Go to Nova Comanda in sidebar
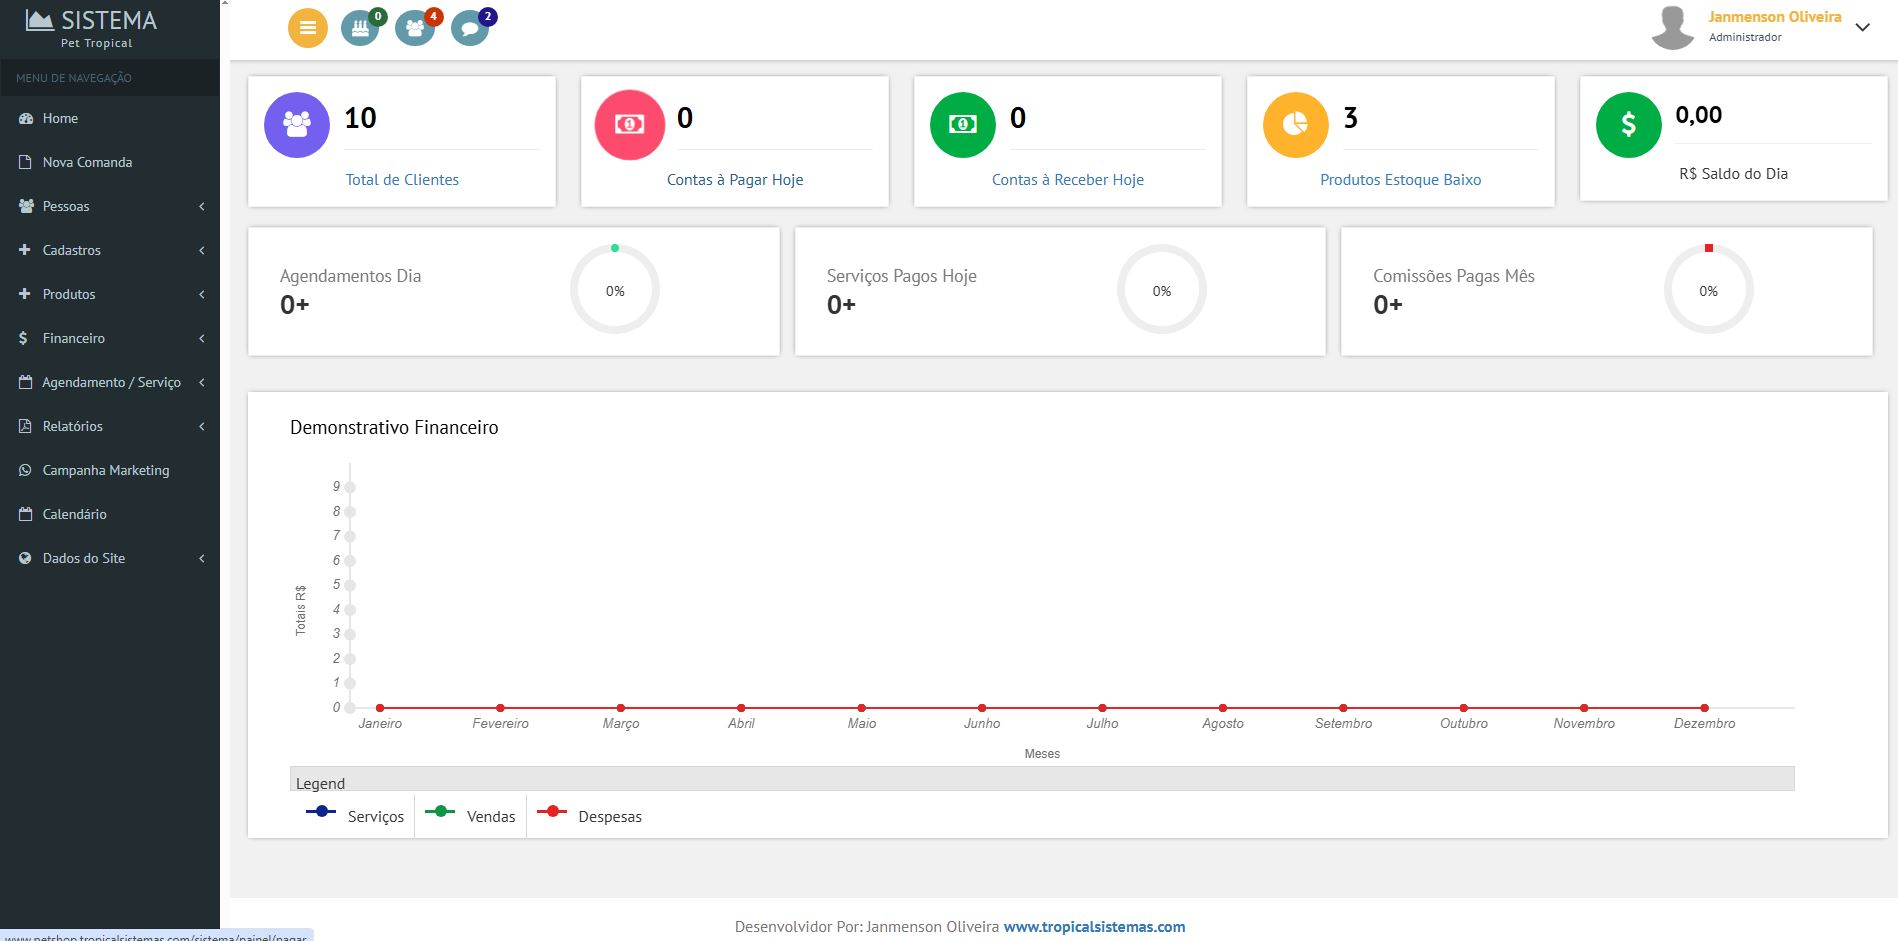The height and width of the screenshot is (941, 1898). (87, 162)
